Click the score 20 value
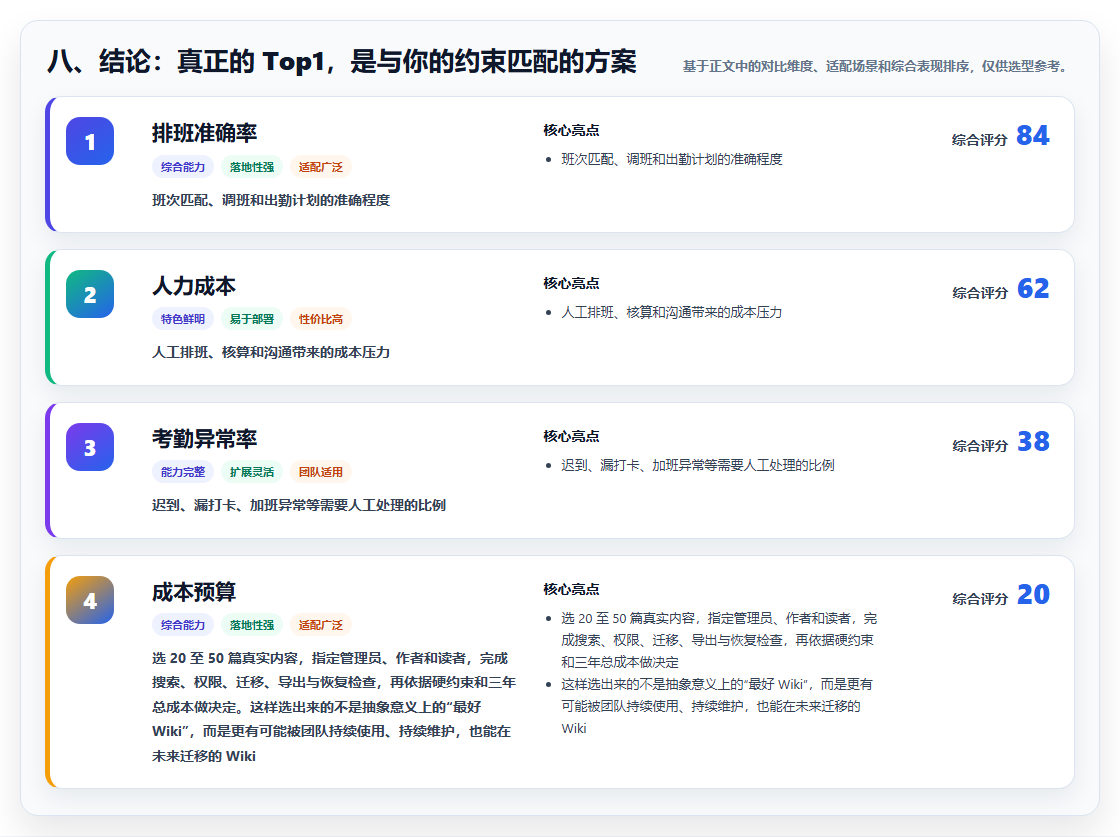The height and width of the screenshot is (837, 1120). click(x=1033, y=594)
